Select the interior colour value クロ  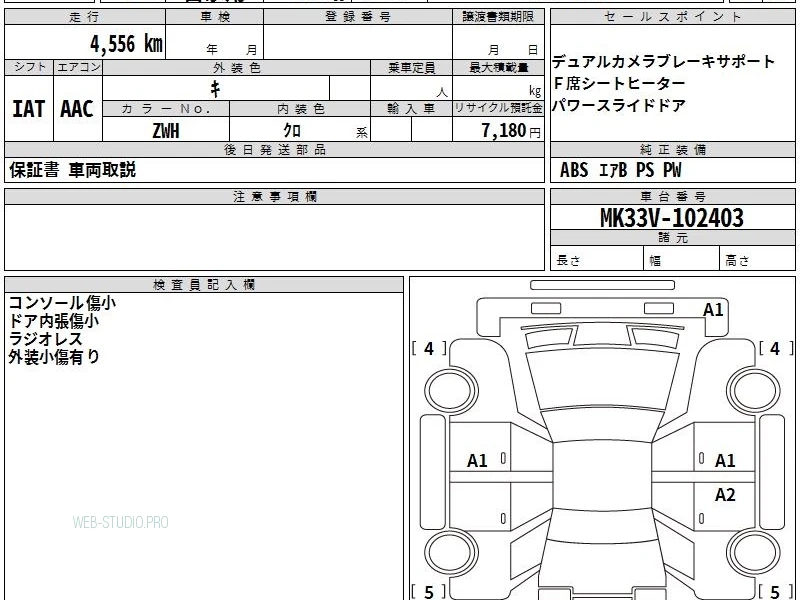pyautogui.click(x=292, y=131)
